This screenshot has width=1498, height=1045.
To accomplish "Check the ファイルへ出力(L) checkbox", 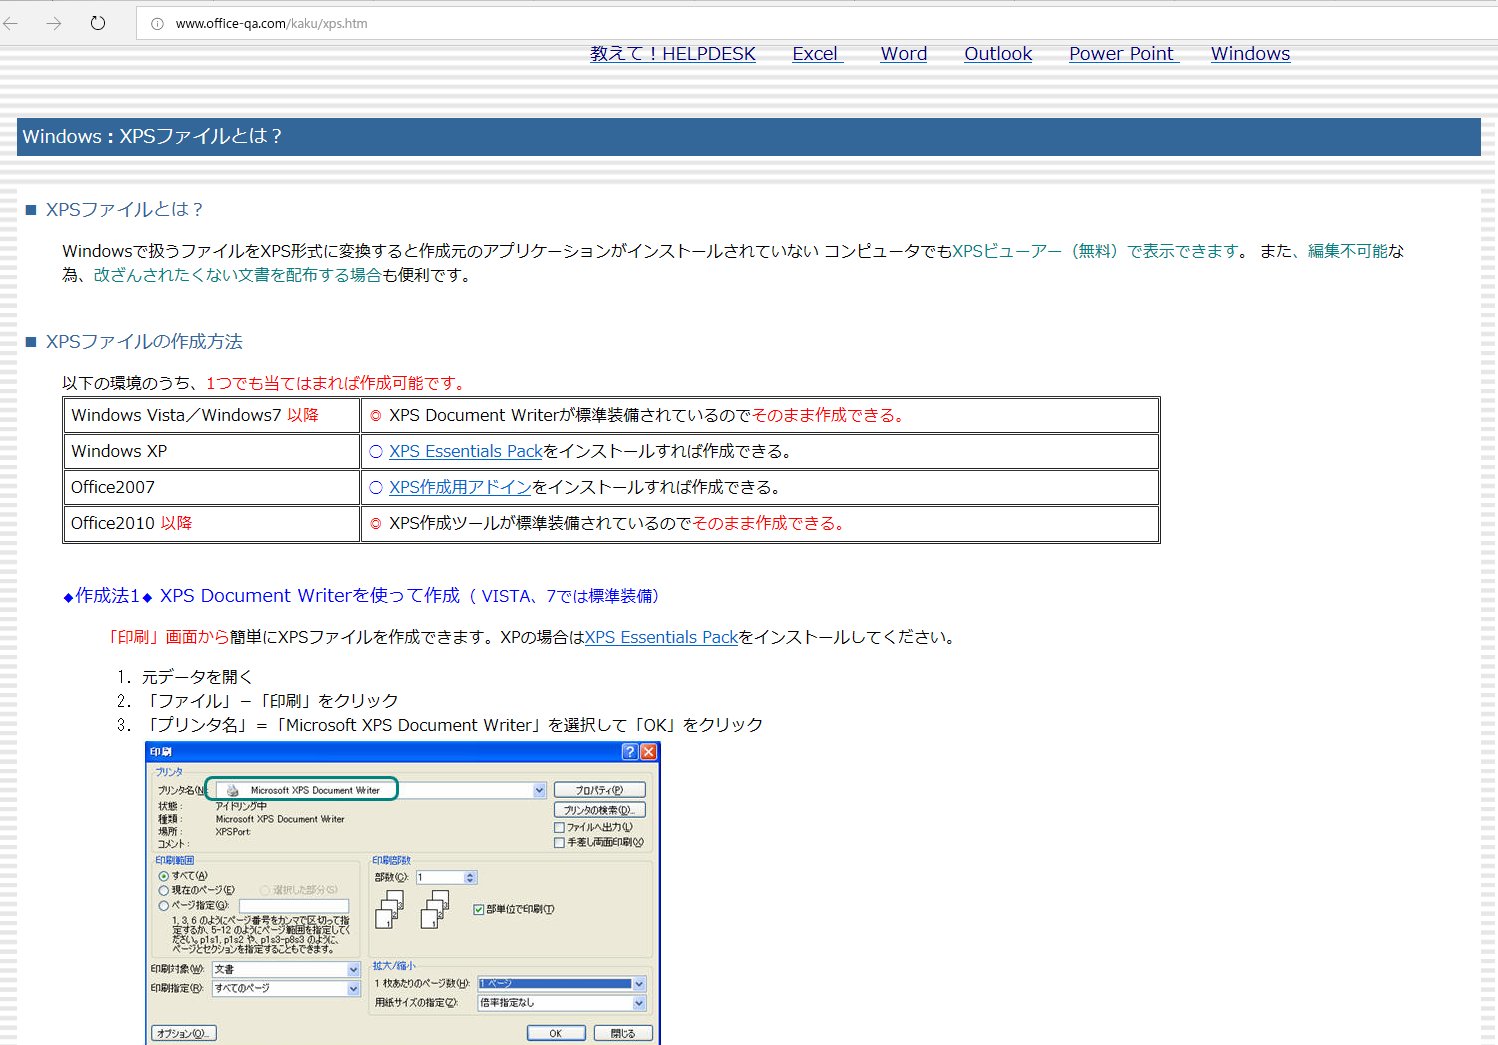I will 559,828.
